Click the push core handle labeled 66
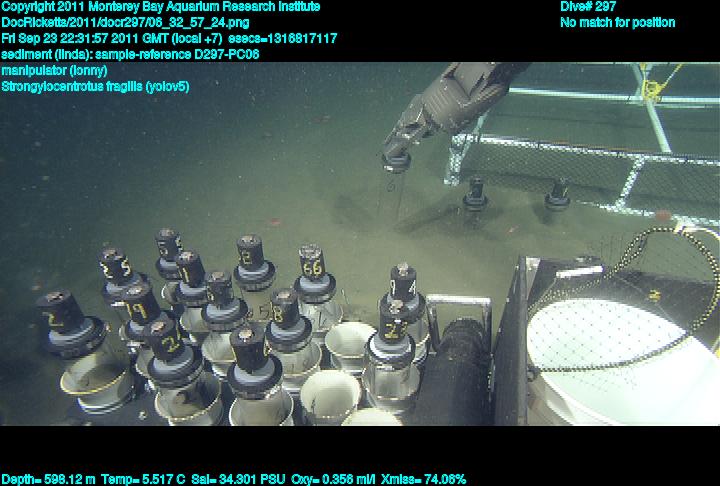The height and width of the screenshot is (486, 720). coord(313,263)
